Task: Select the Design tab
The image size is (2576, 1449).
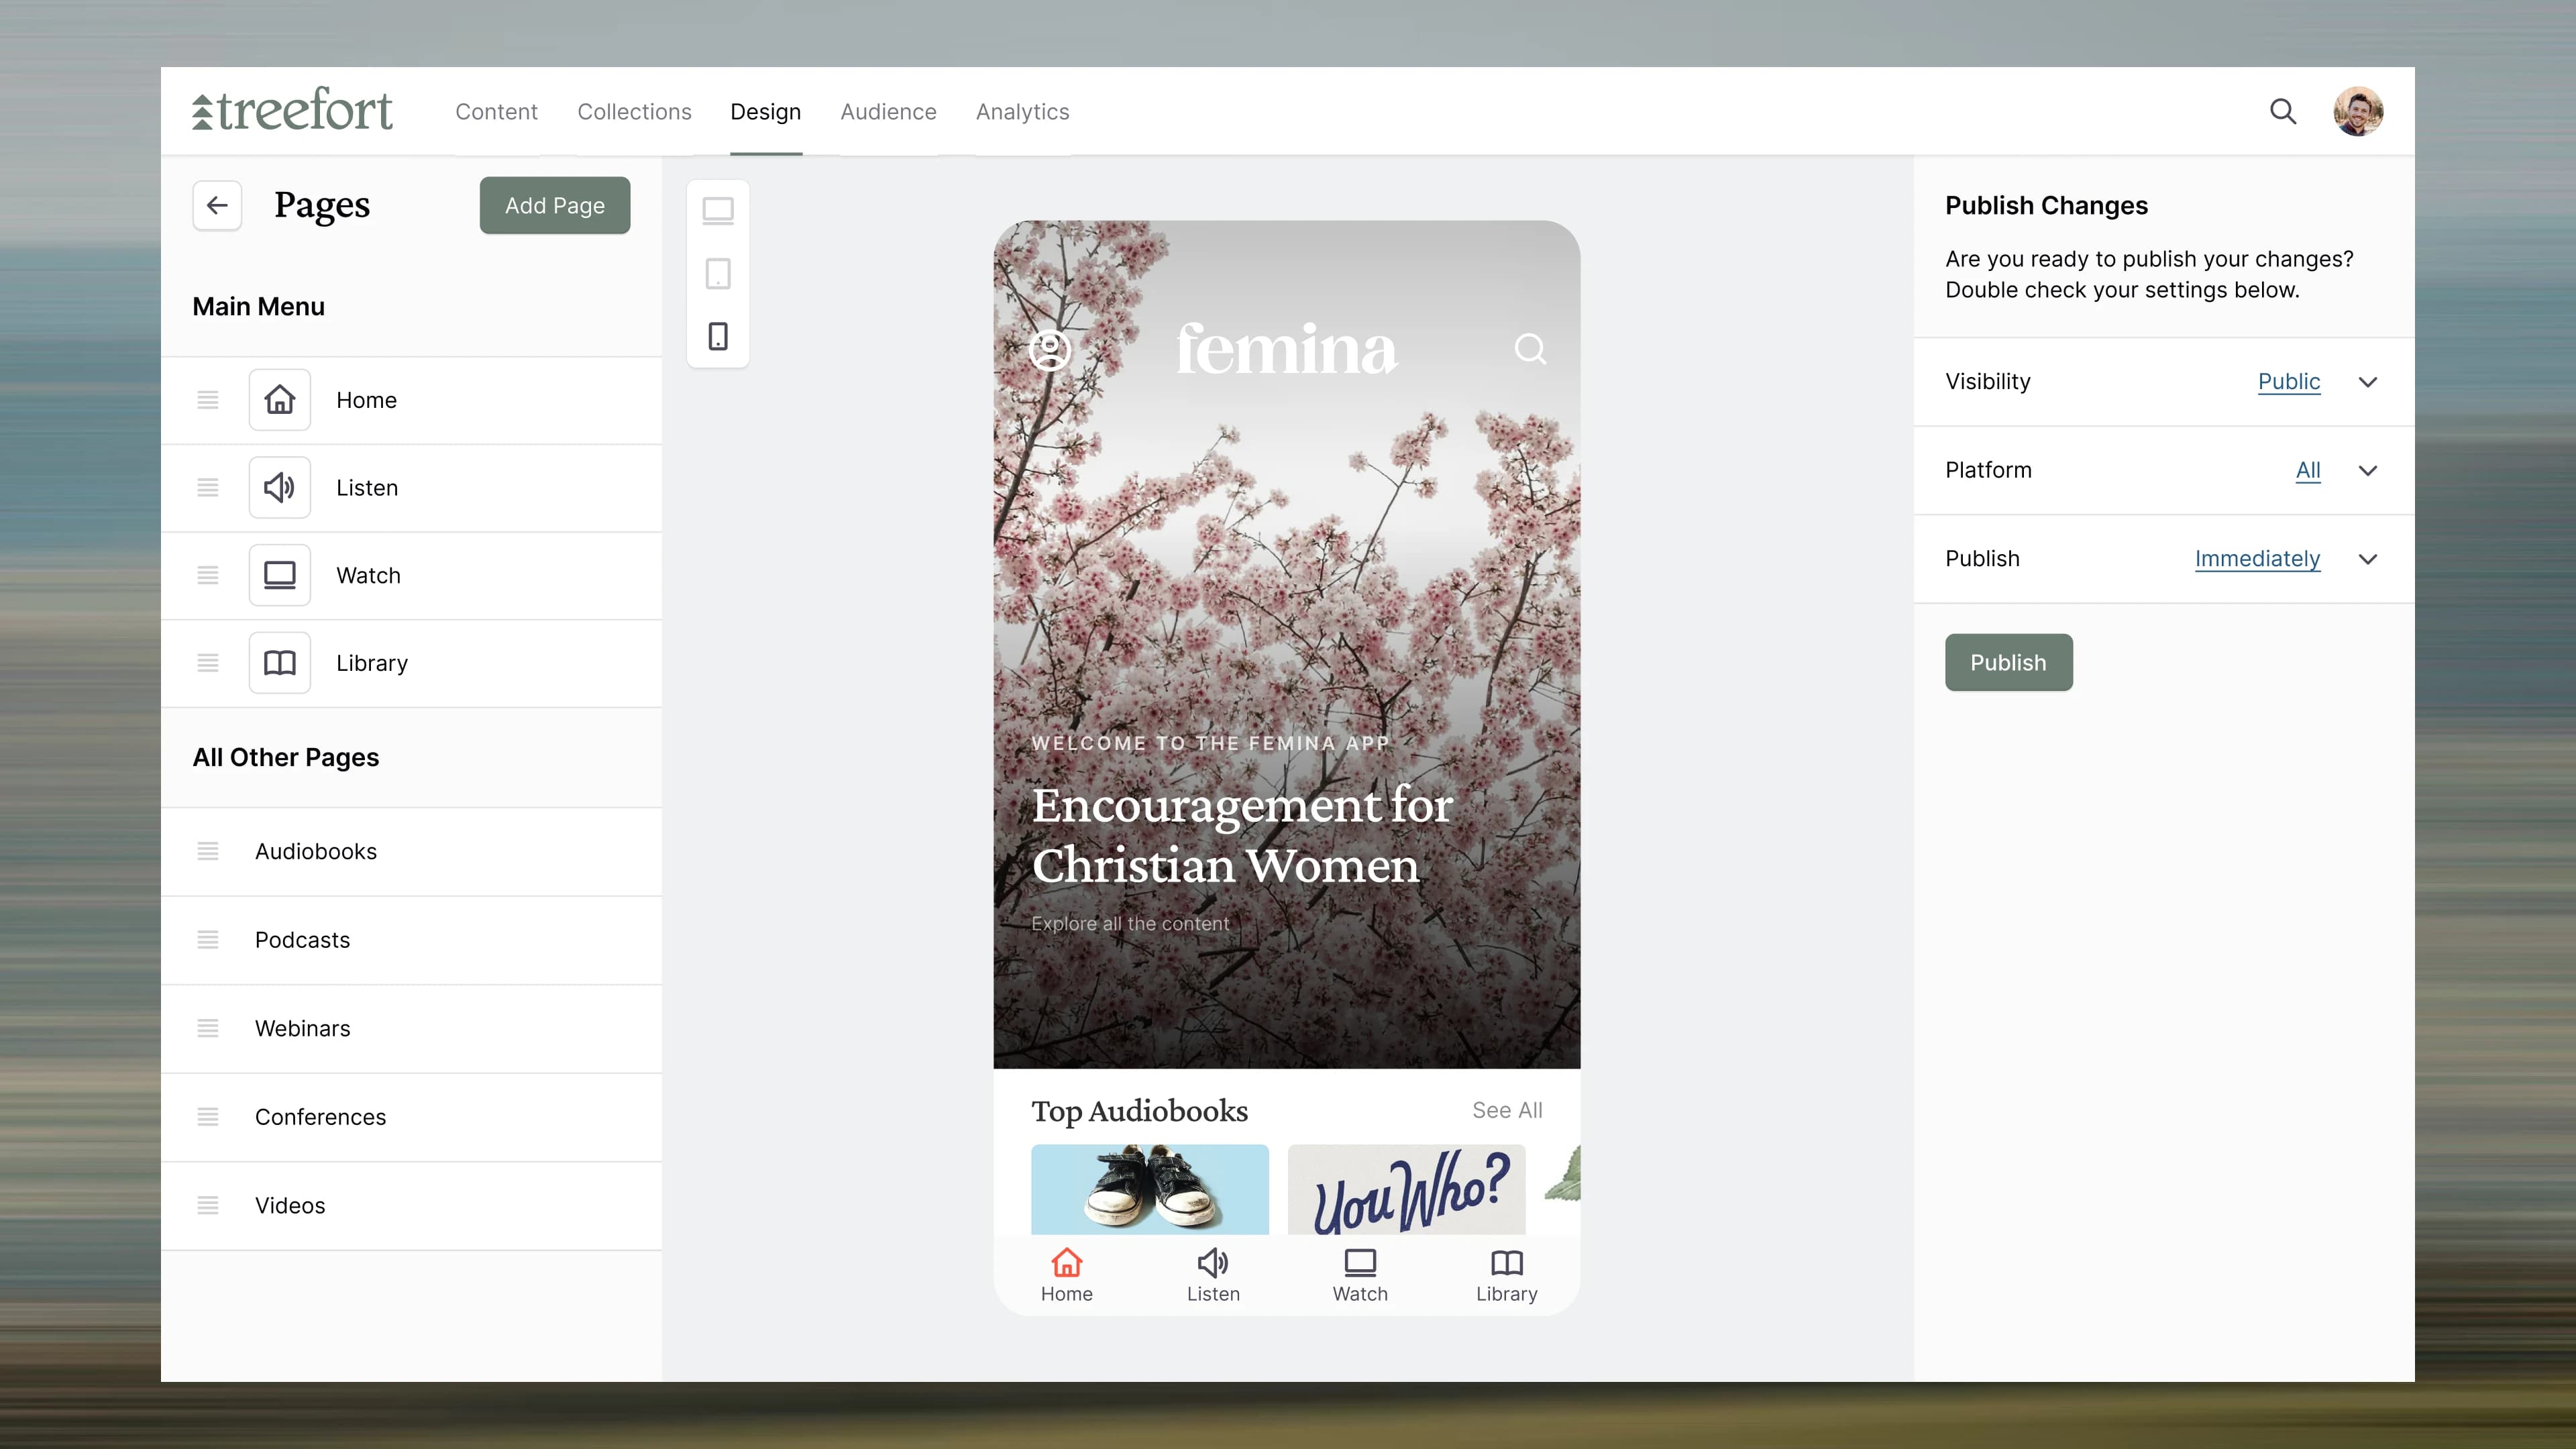Action: (765, 112)
